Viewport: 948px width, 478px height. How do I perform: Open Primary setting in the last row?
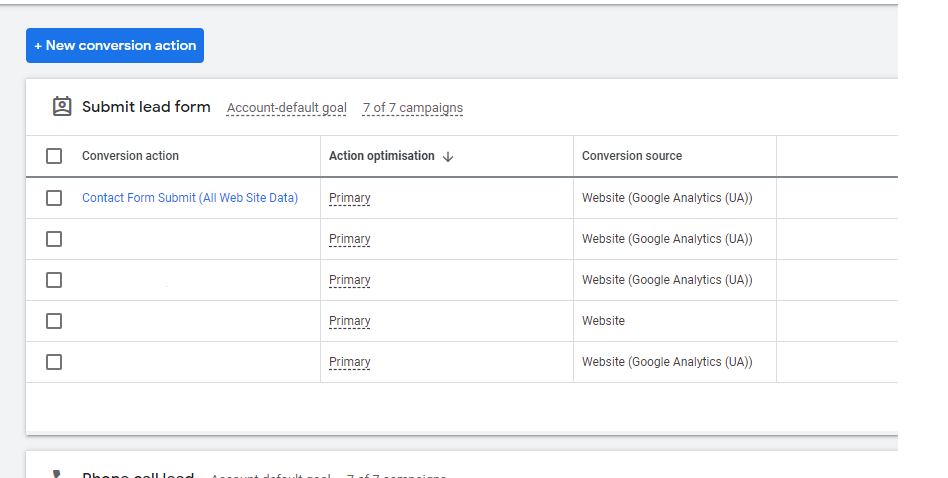tap(350, 362)
